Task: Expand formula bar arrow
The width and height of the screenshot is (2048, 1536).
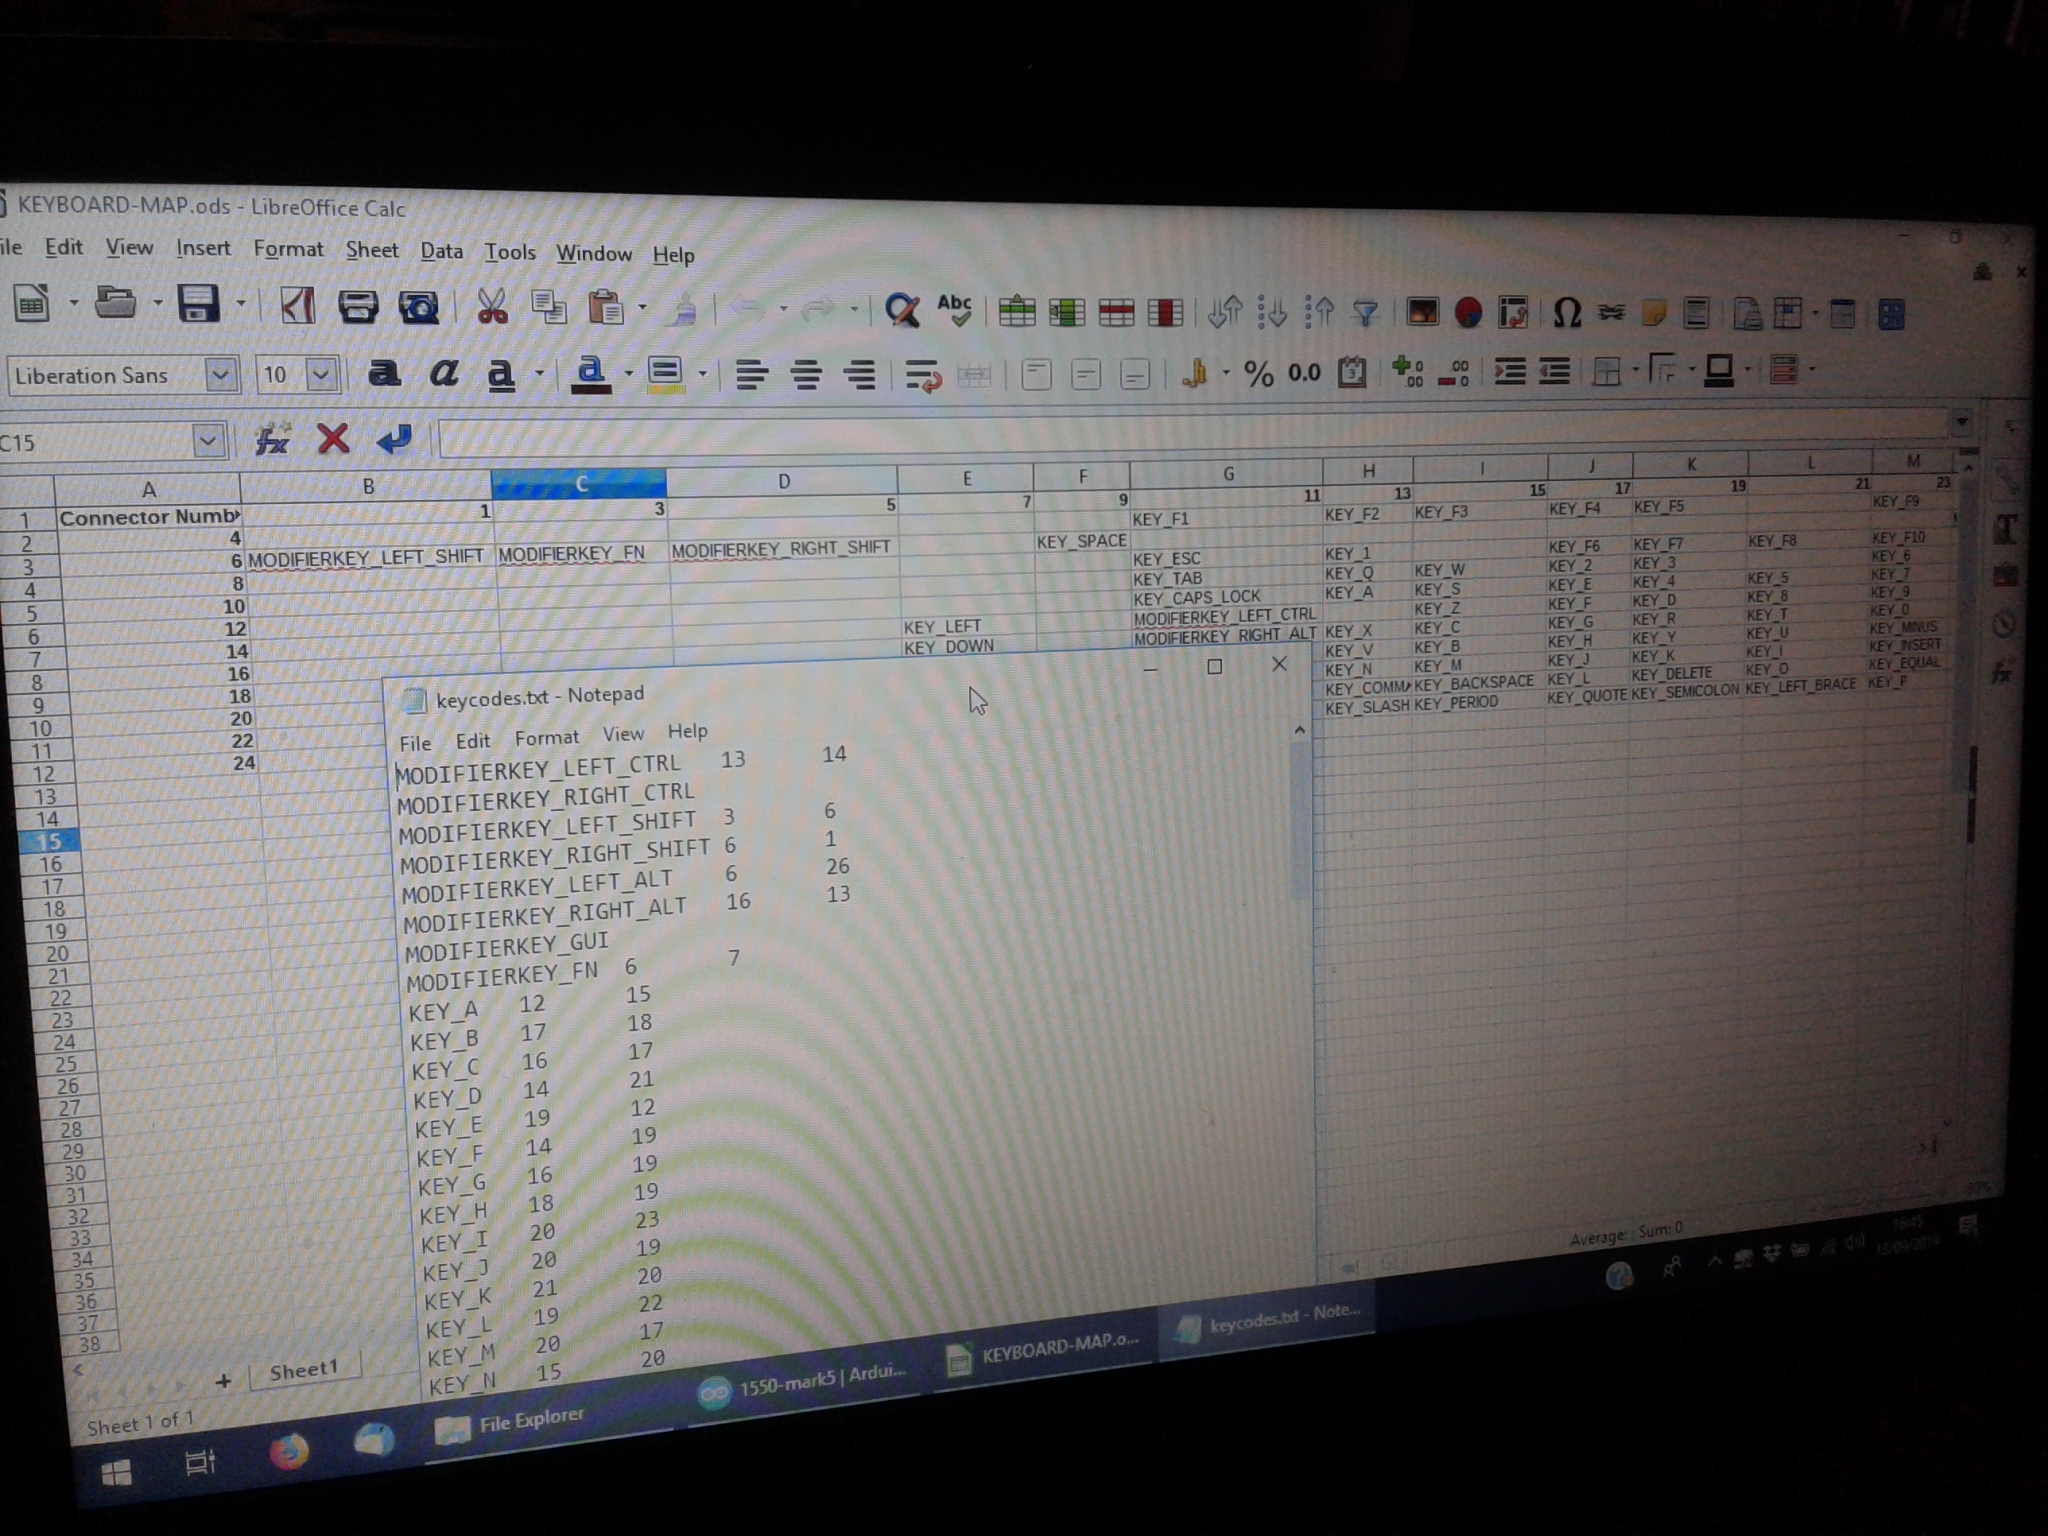Action: [1961, 423]
